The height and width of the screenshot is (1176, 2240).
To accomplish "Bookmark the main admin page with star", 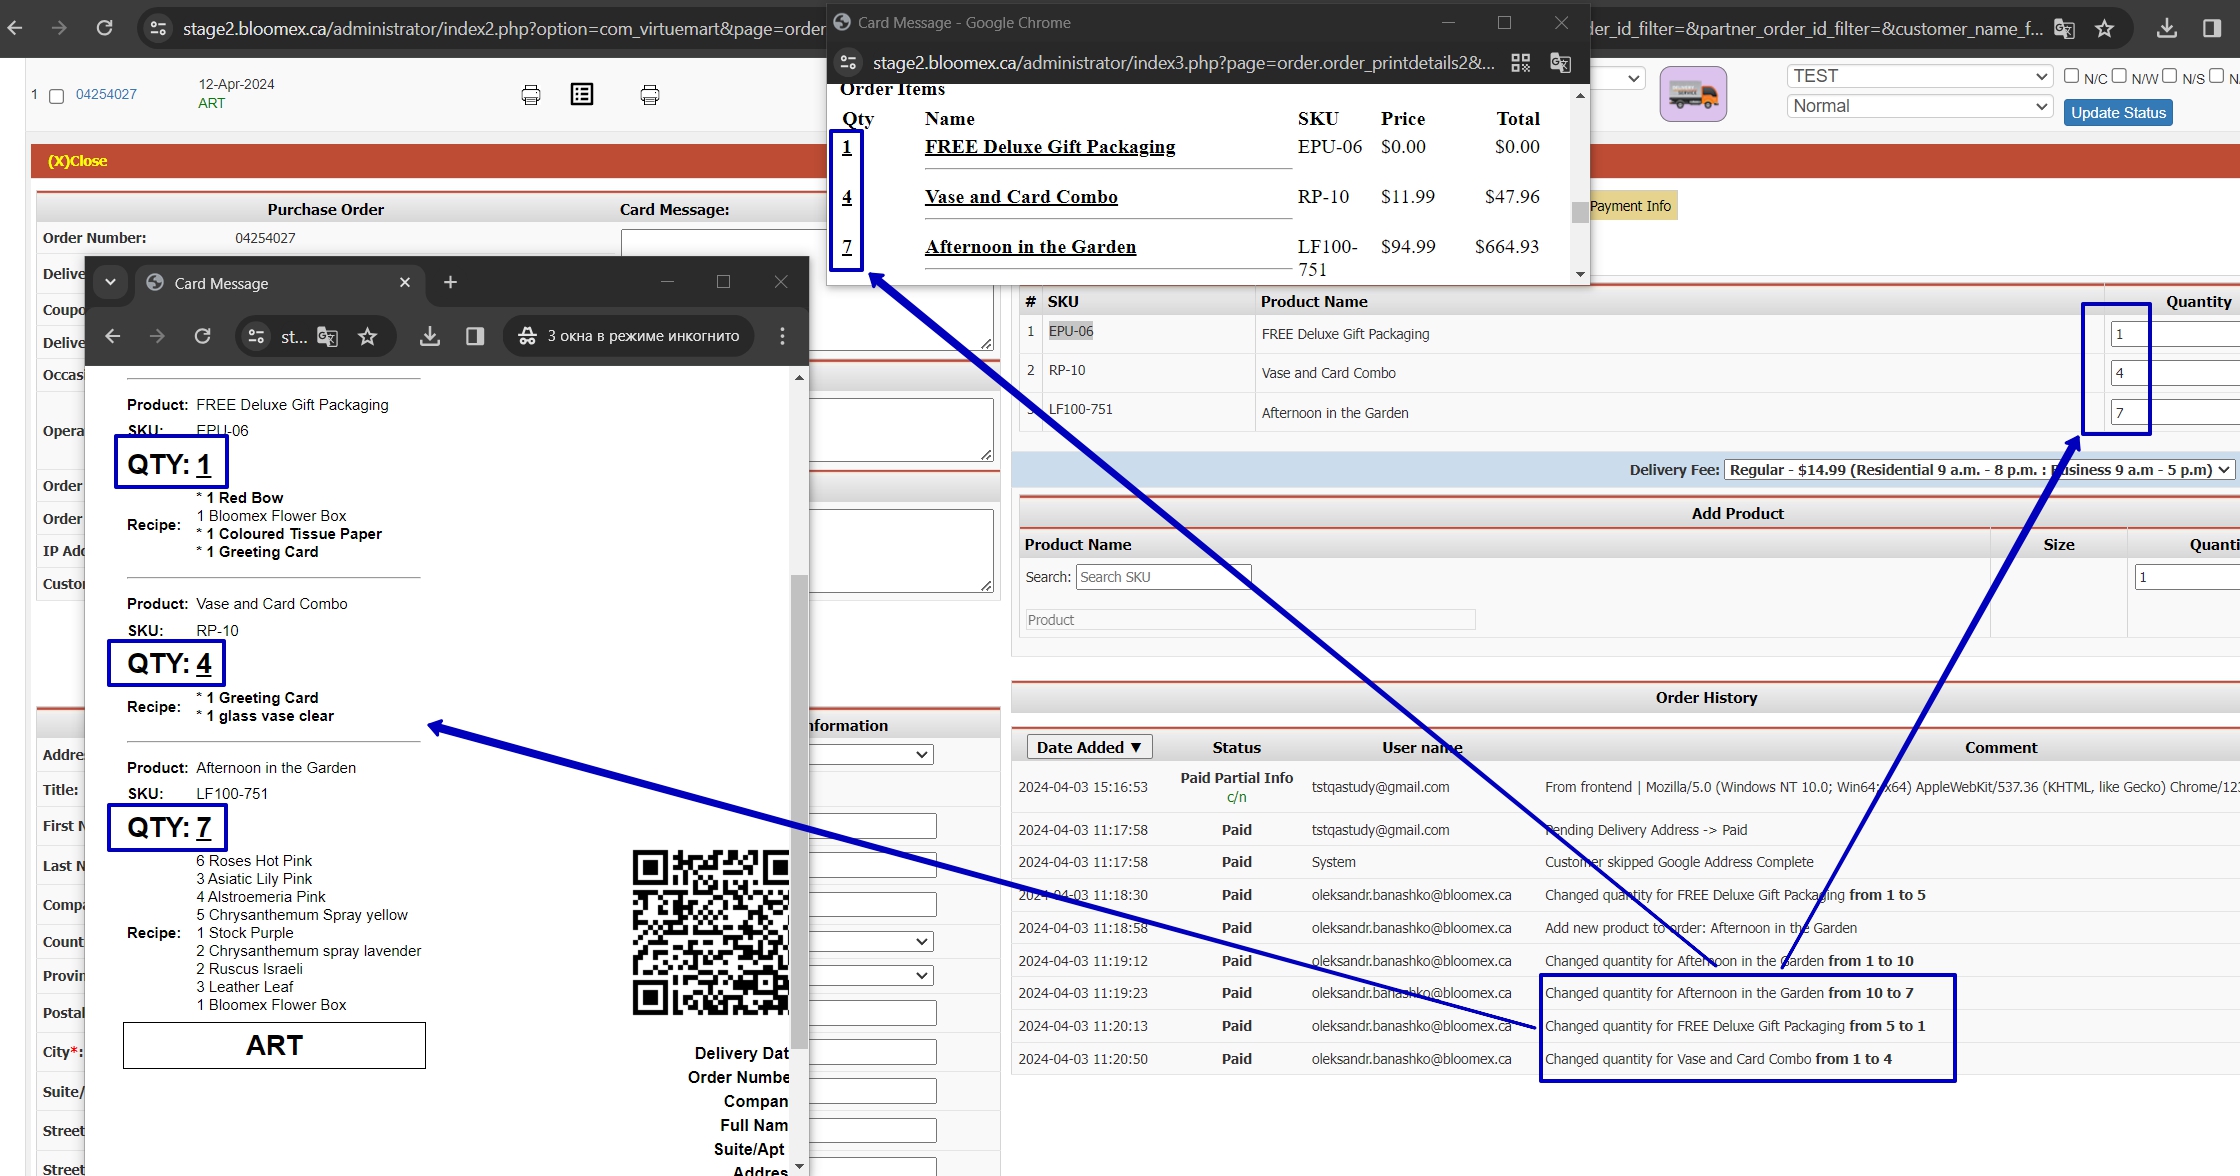I will click(2105, 28).
